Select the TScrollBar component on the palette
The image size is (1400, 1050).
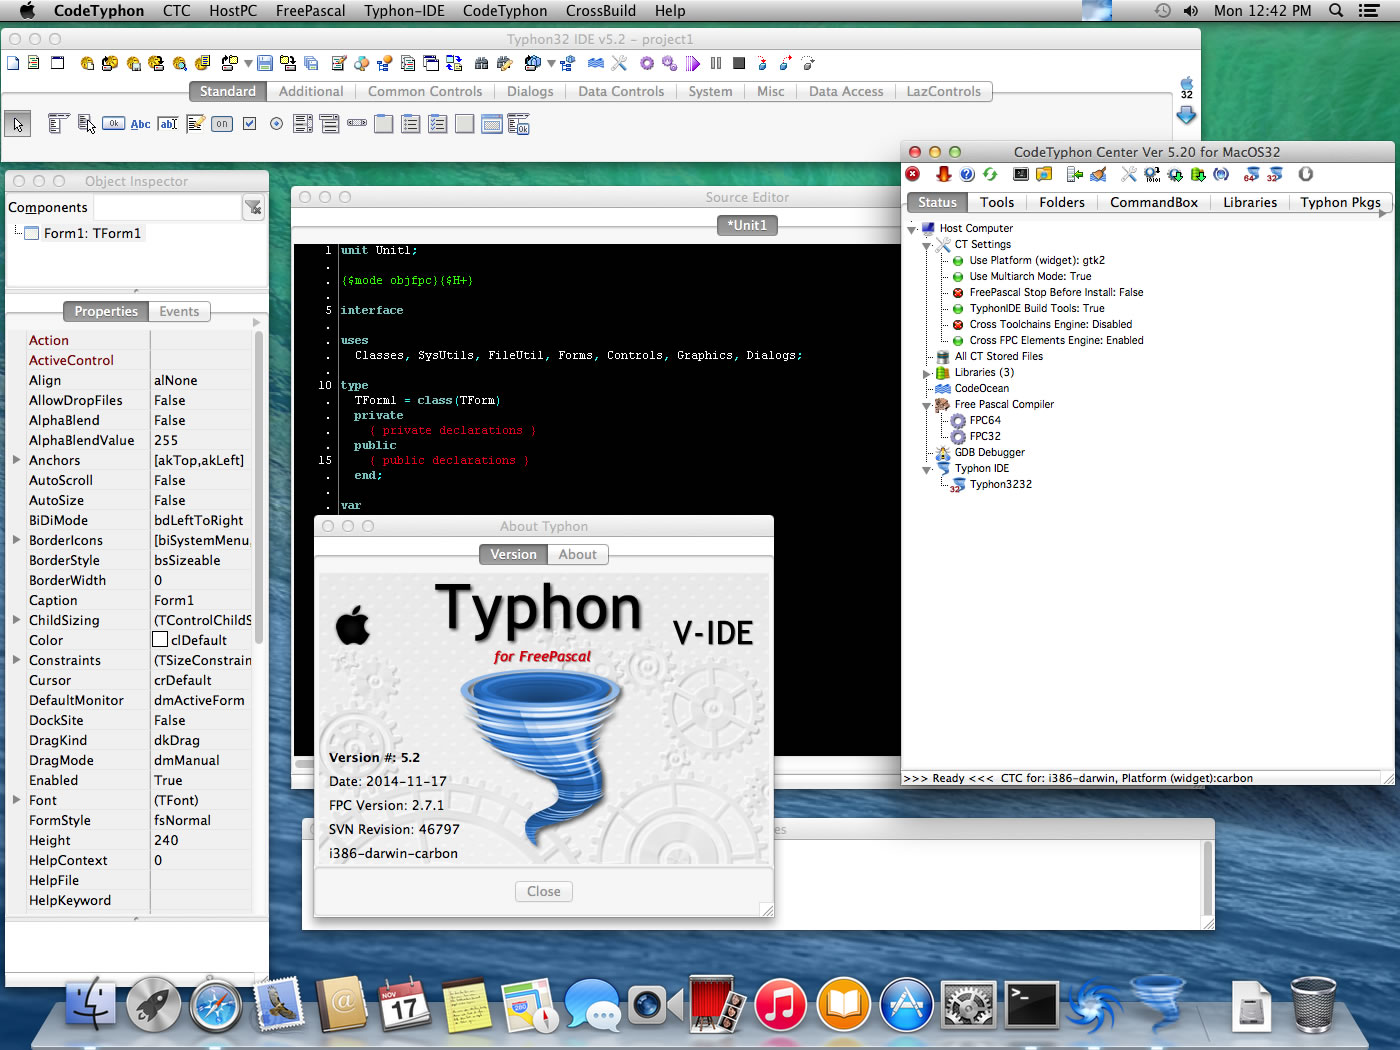point(357,124)
